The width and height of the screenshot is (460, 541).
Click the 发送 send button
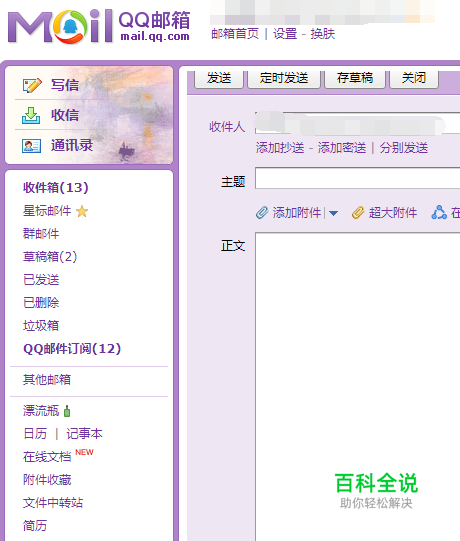(x=219, y=79)
